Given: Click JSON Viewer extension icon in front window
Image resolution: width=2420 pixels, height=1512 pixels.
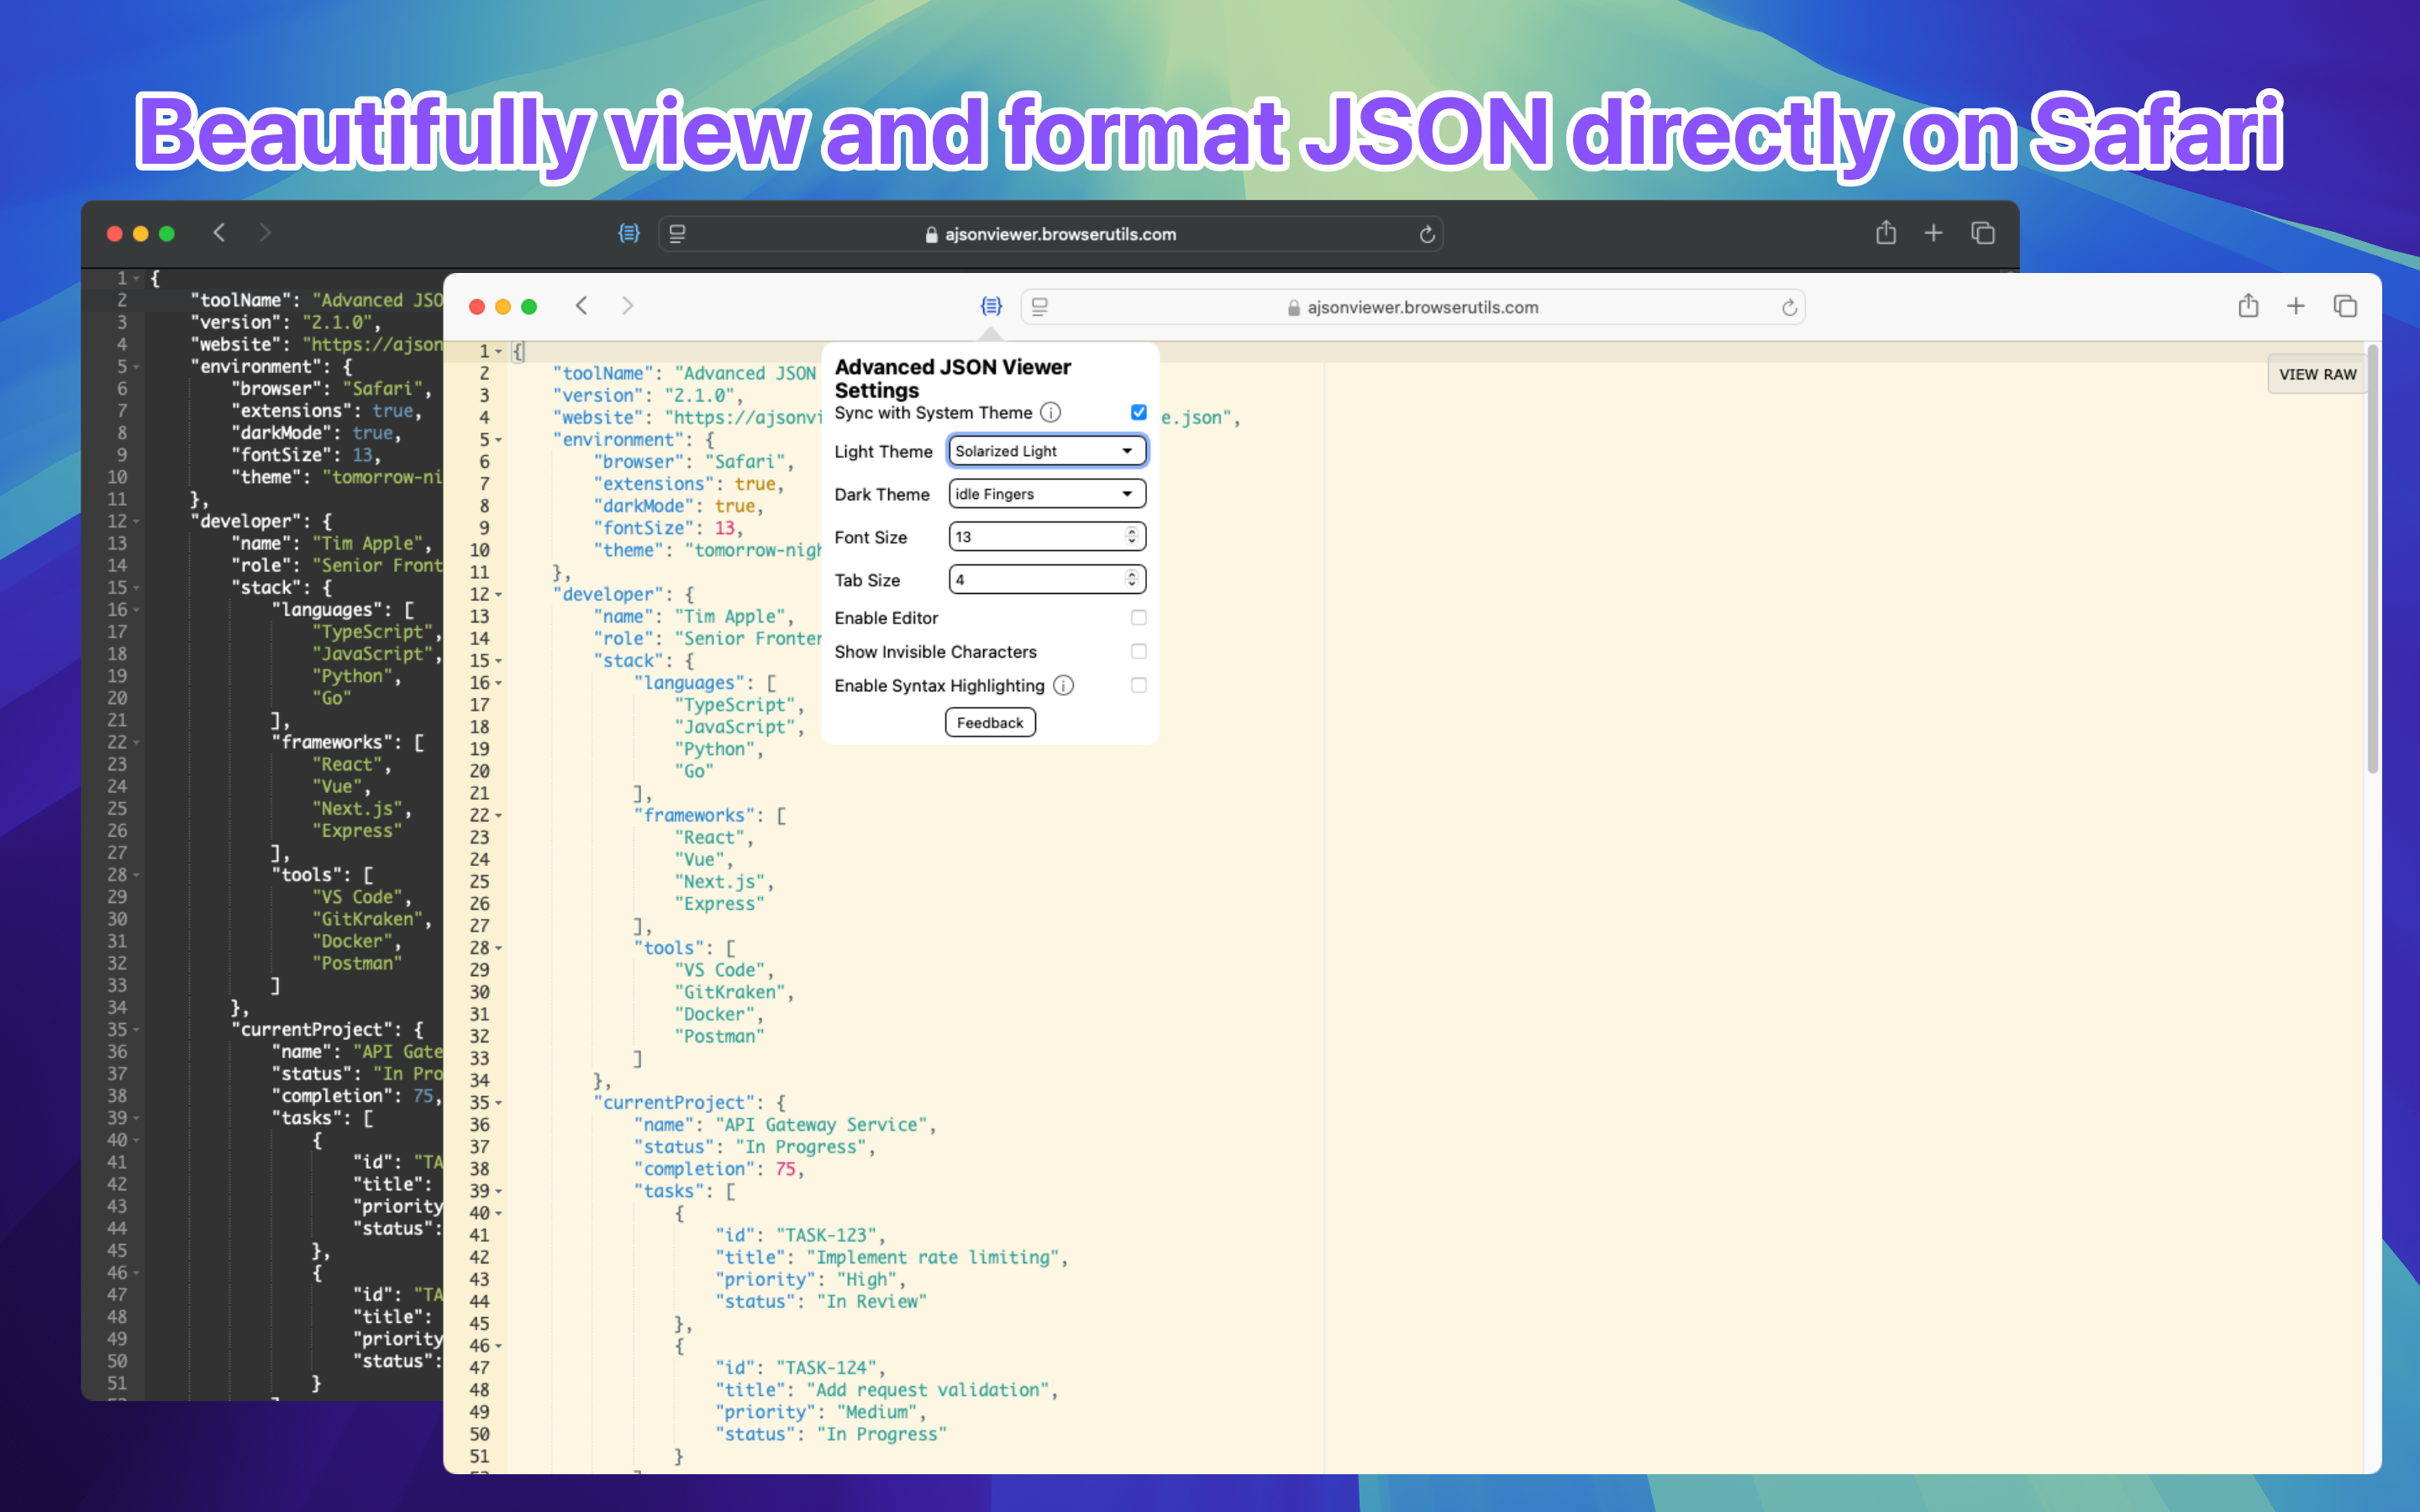Looking at the screenshot, I should coord(991,306).
